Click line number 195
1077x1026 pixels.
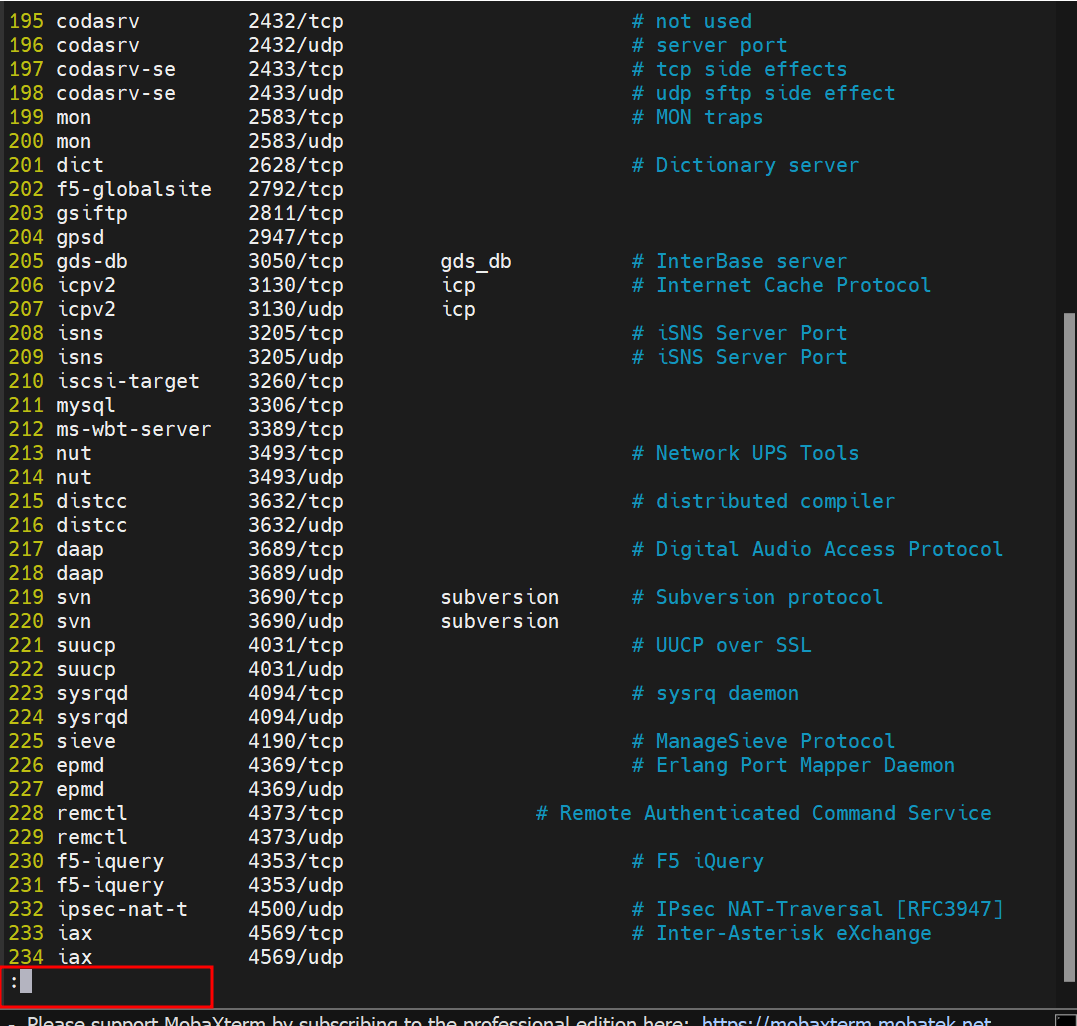tap(26, 21)
